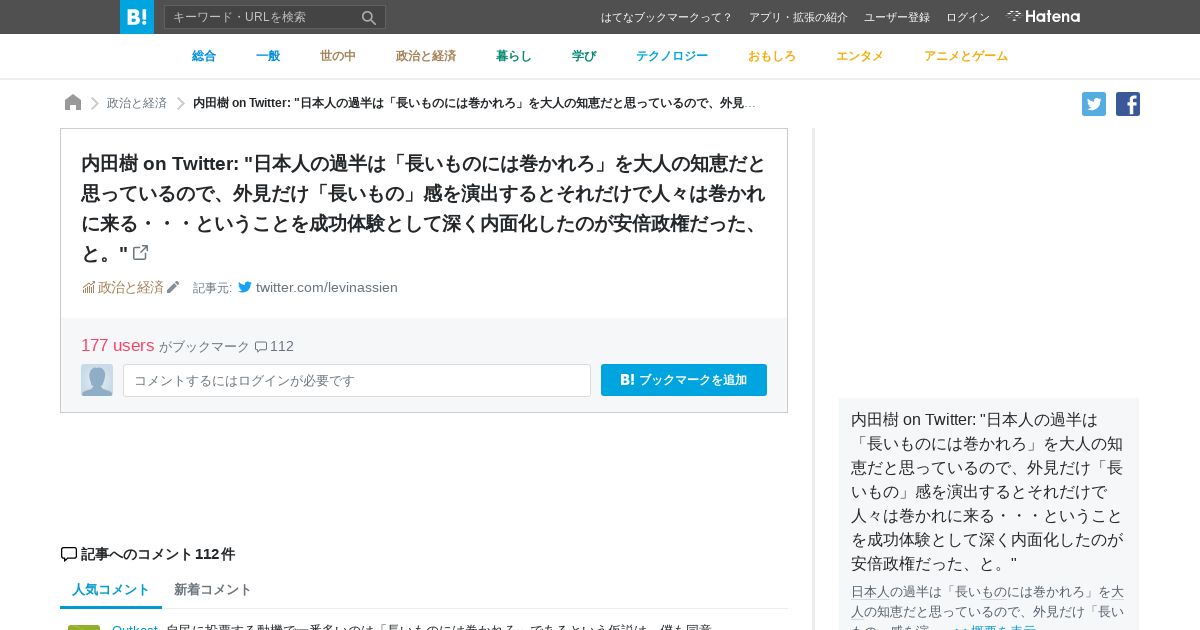Open はてなブックマークって？ link
The height and width of the screenshot is (630, 1200).
666,17
